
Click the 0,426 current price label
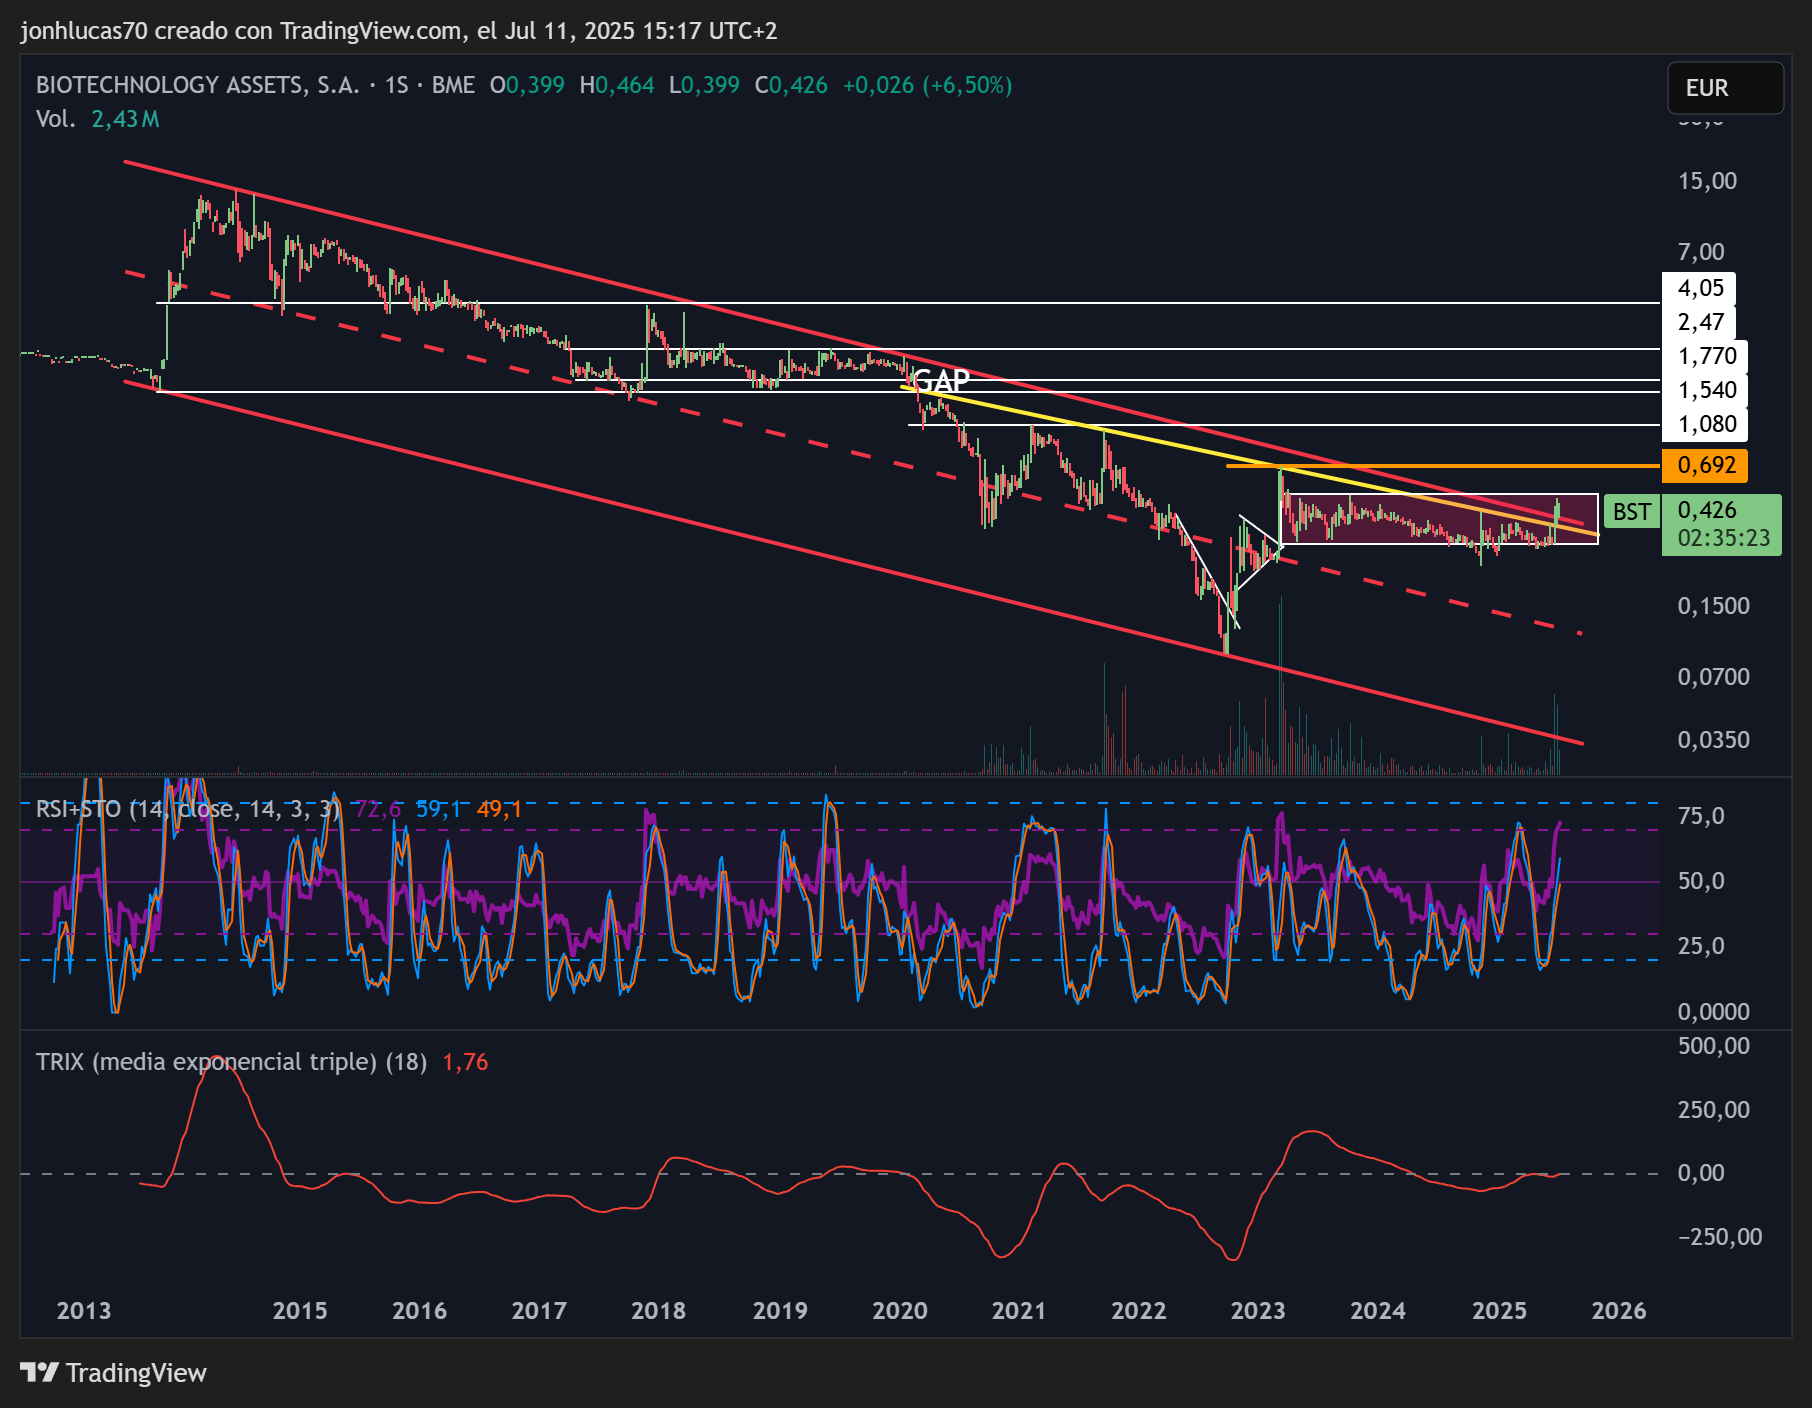point(1707,510)
